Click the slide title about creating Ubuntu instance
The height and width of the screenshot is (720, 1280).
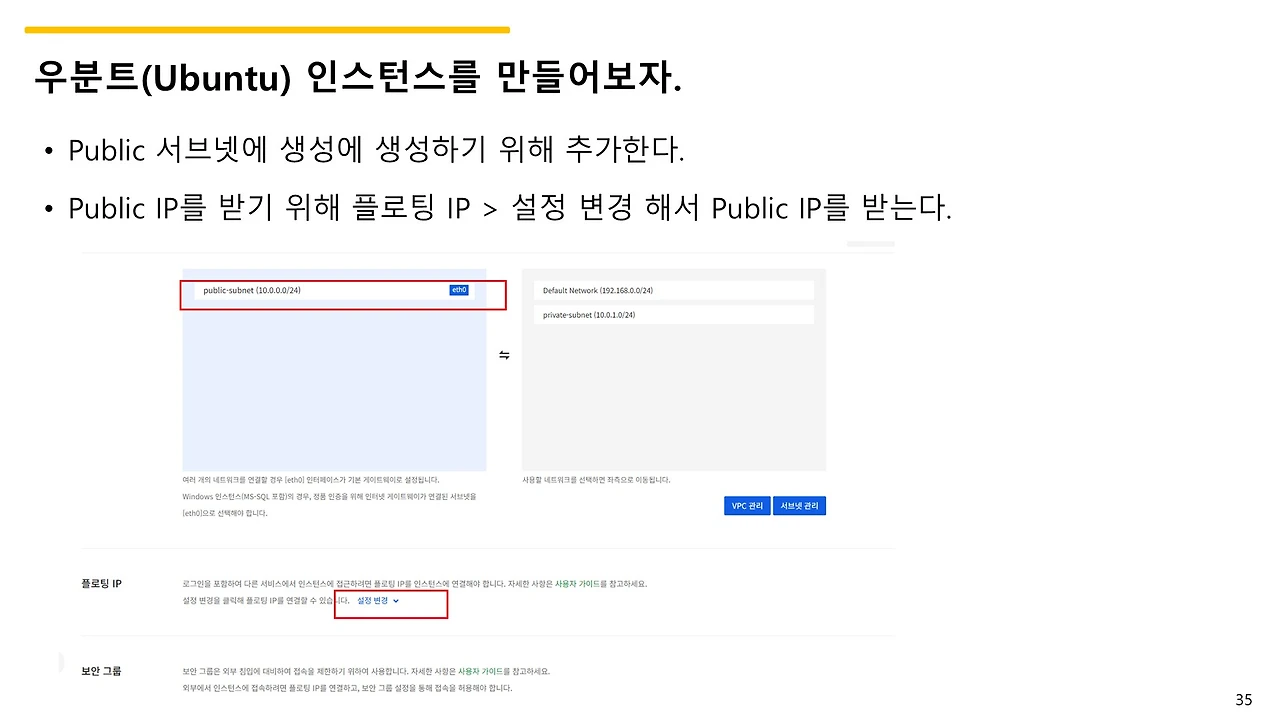(x=360, y=78)
